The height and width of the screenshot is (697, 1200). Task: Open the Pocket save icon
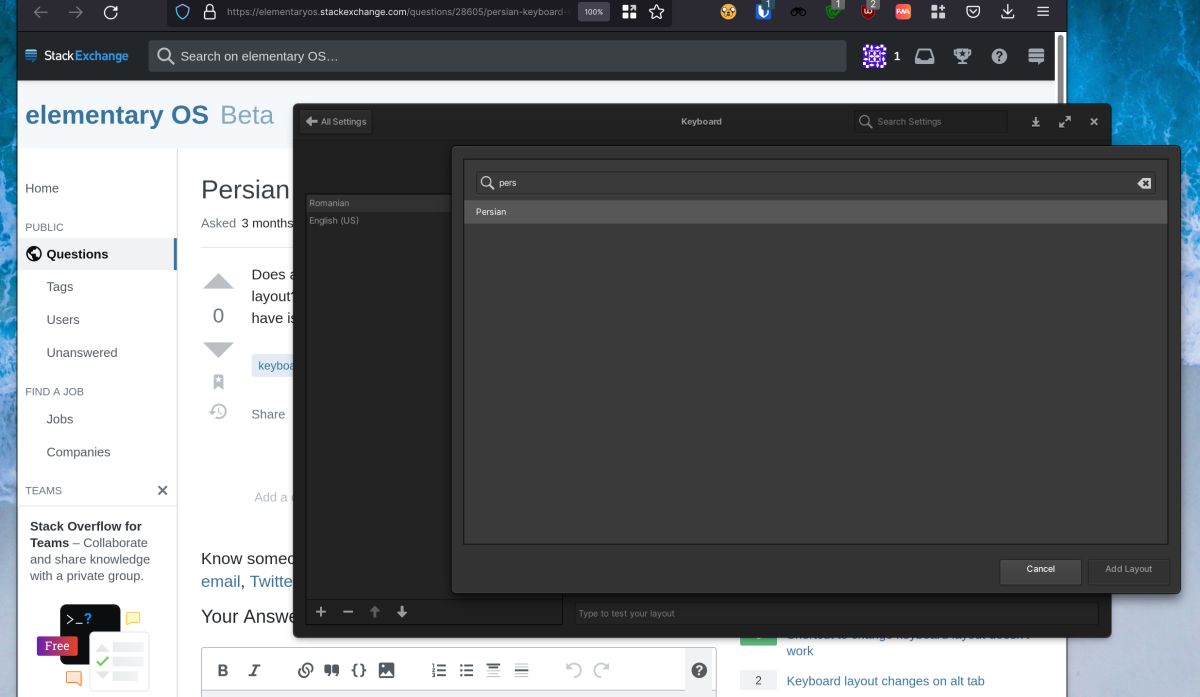click(x=973, y=12)
